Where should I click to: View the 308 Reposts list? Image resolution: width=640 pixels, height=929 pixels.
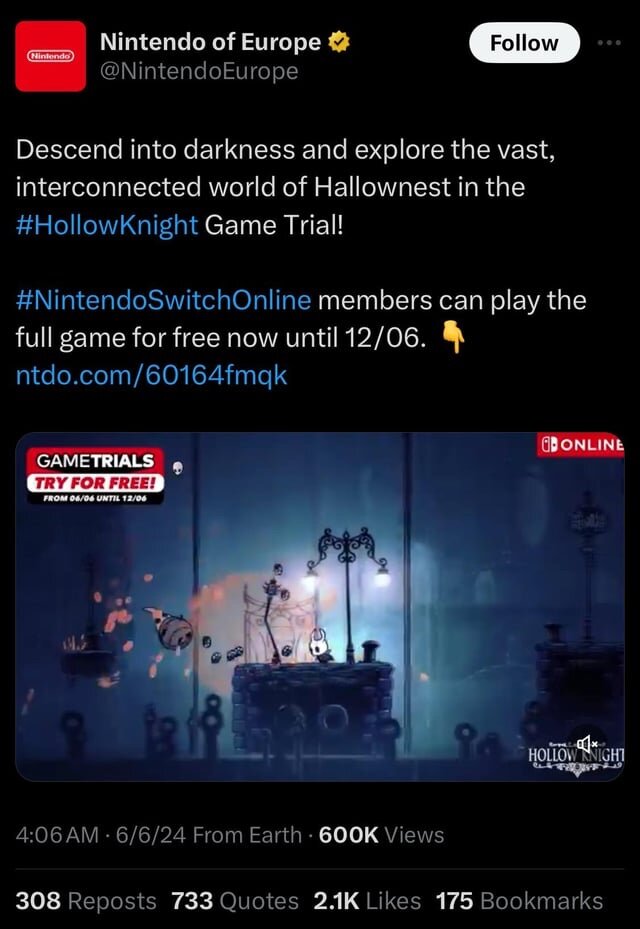pos(86,901)
